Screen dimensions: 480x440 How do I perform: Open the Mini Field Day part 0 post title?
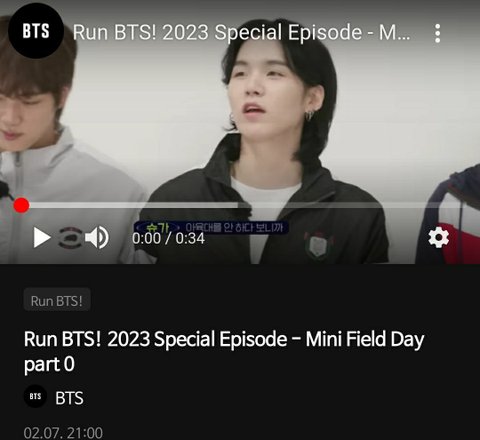pos(224,352)
